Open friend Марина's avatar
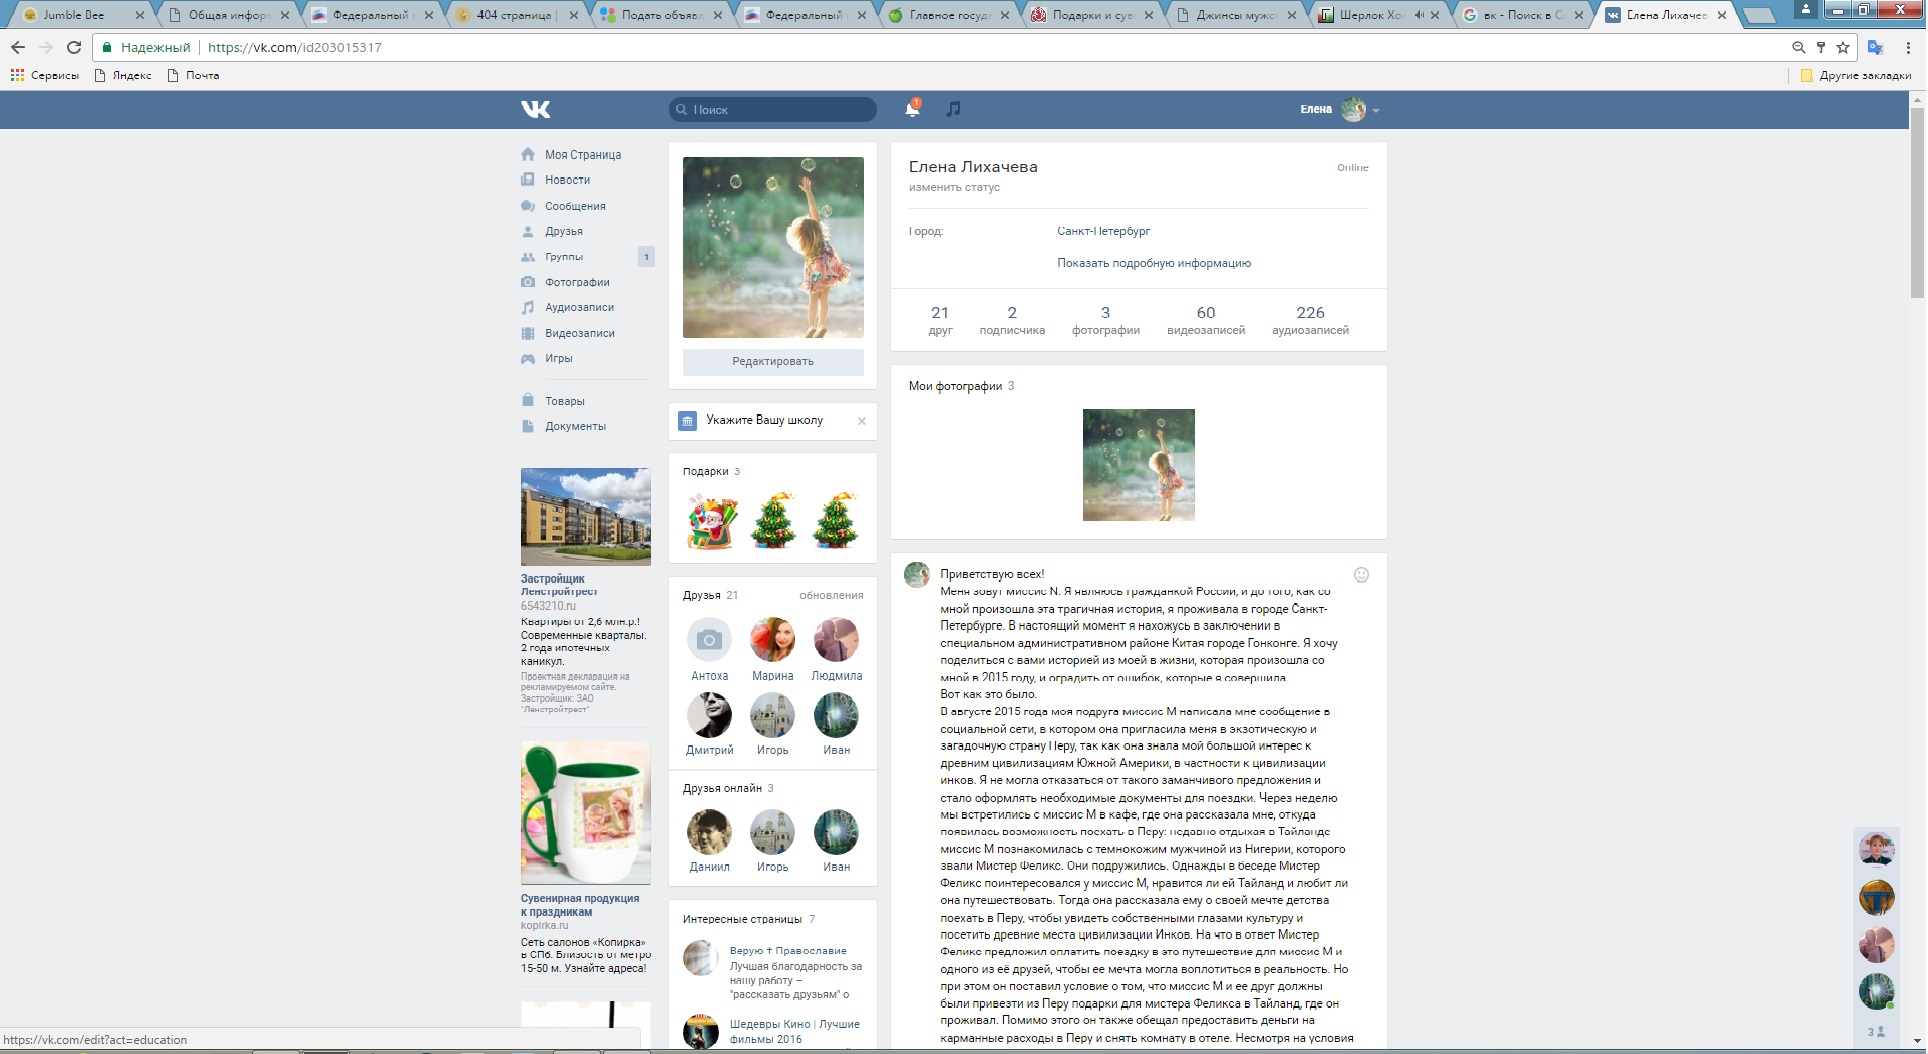Viewport: 1928px width, 1054px height. 773,640
